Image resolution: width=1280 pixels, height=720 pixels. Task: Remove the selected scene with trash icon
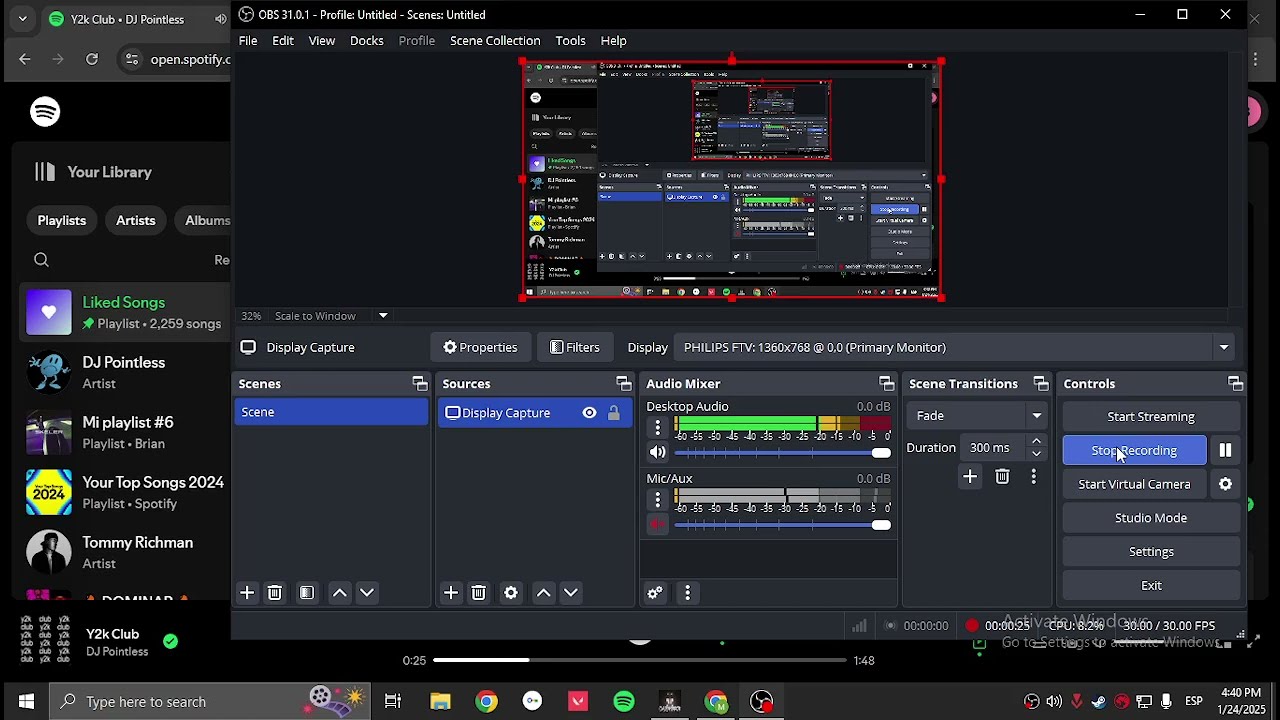[x=275, y=593]
